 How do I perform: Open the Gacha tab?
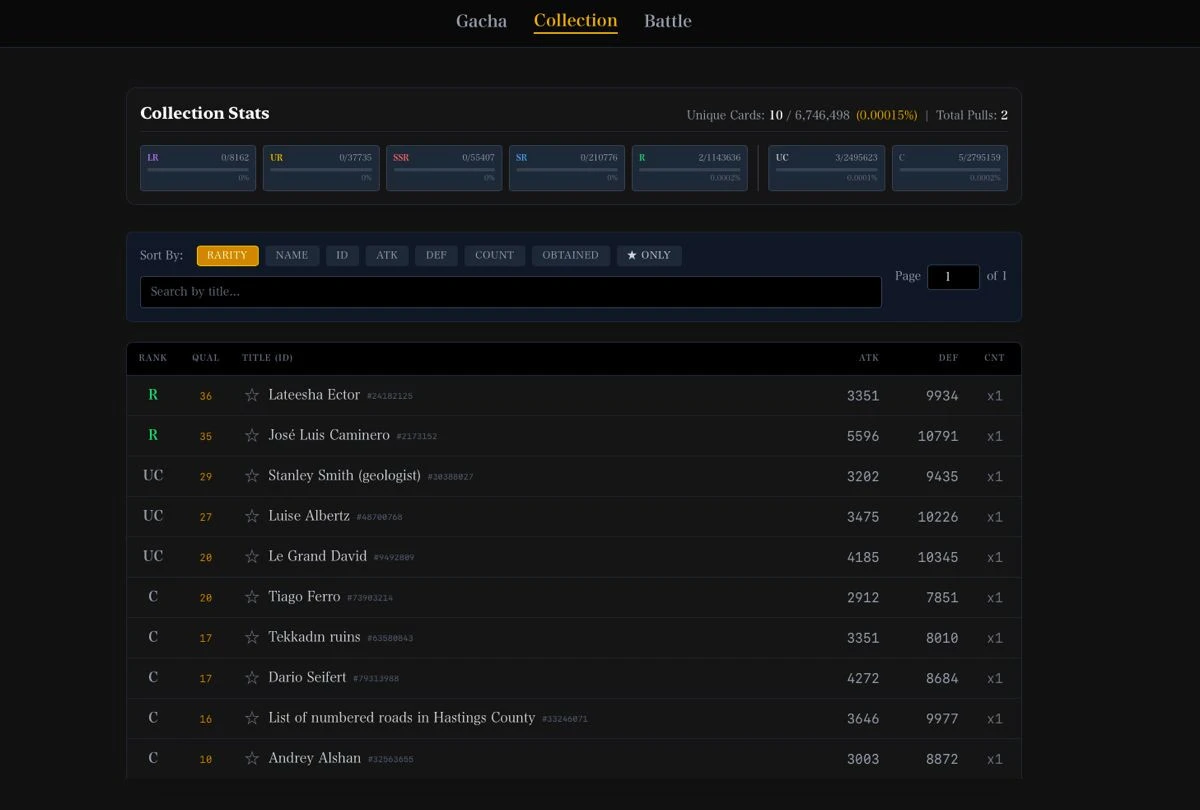(481, 21)
